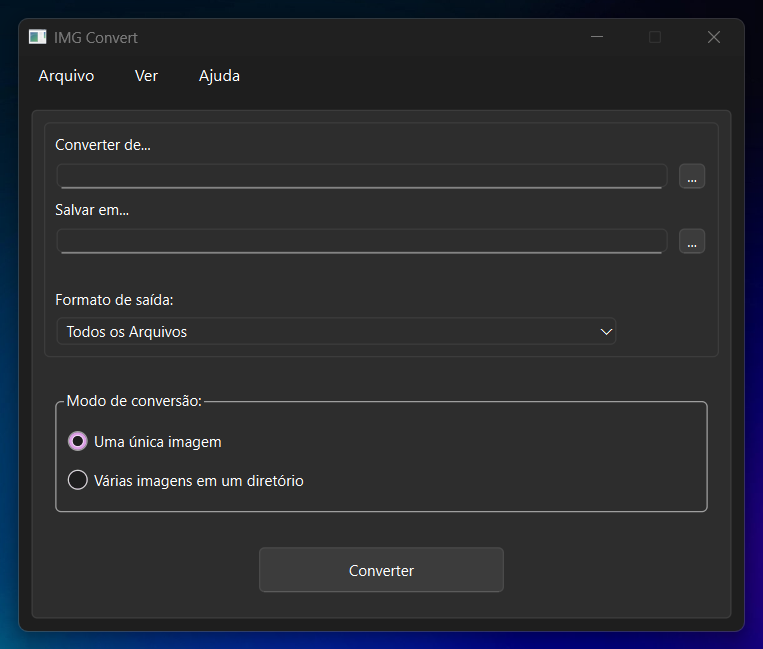Open the Ver menu
This screenshot has width=763, height=649.
(x=146, y=76)
